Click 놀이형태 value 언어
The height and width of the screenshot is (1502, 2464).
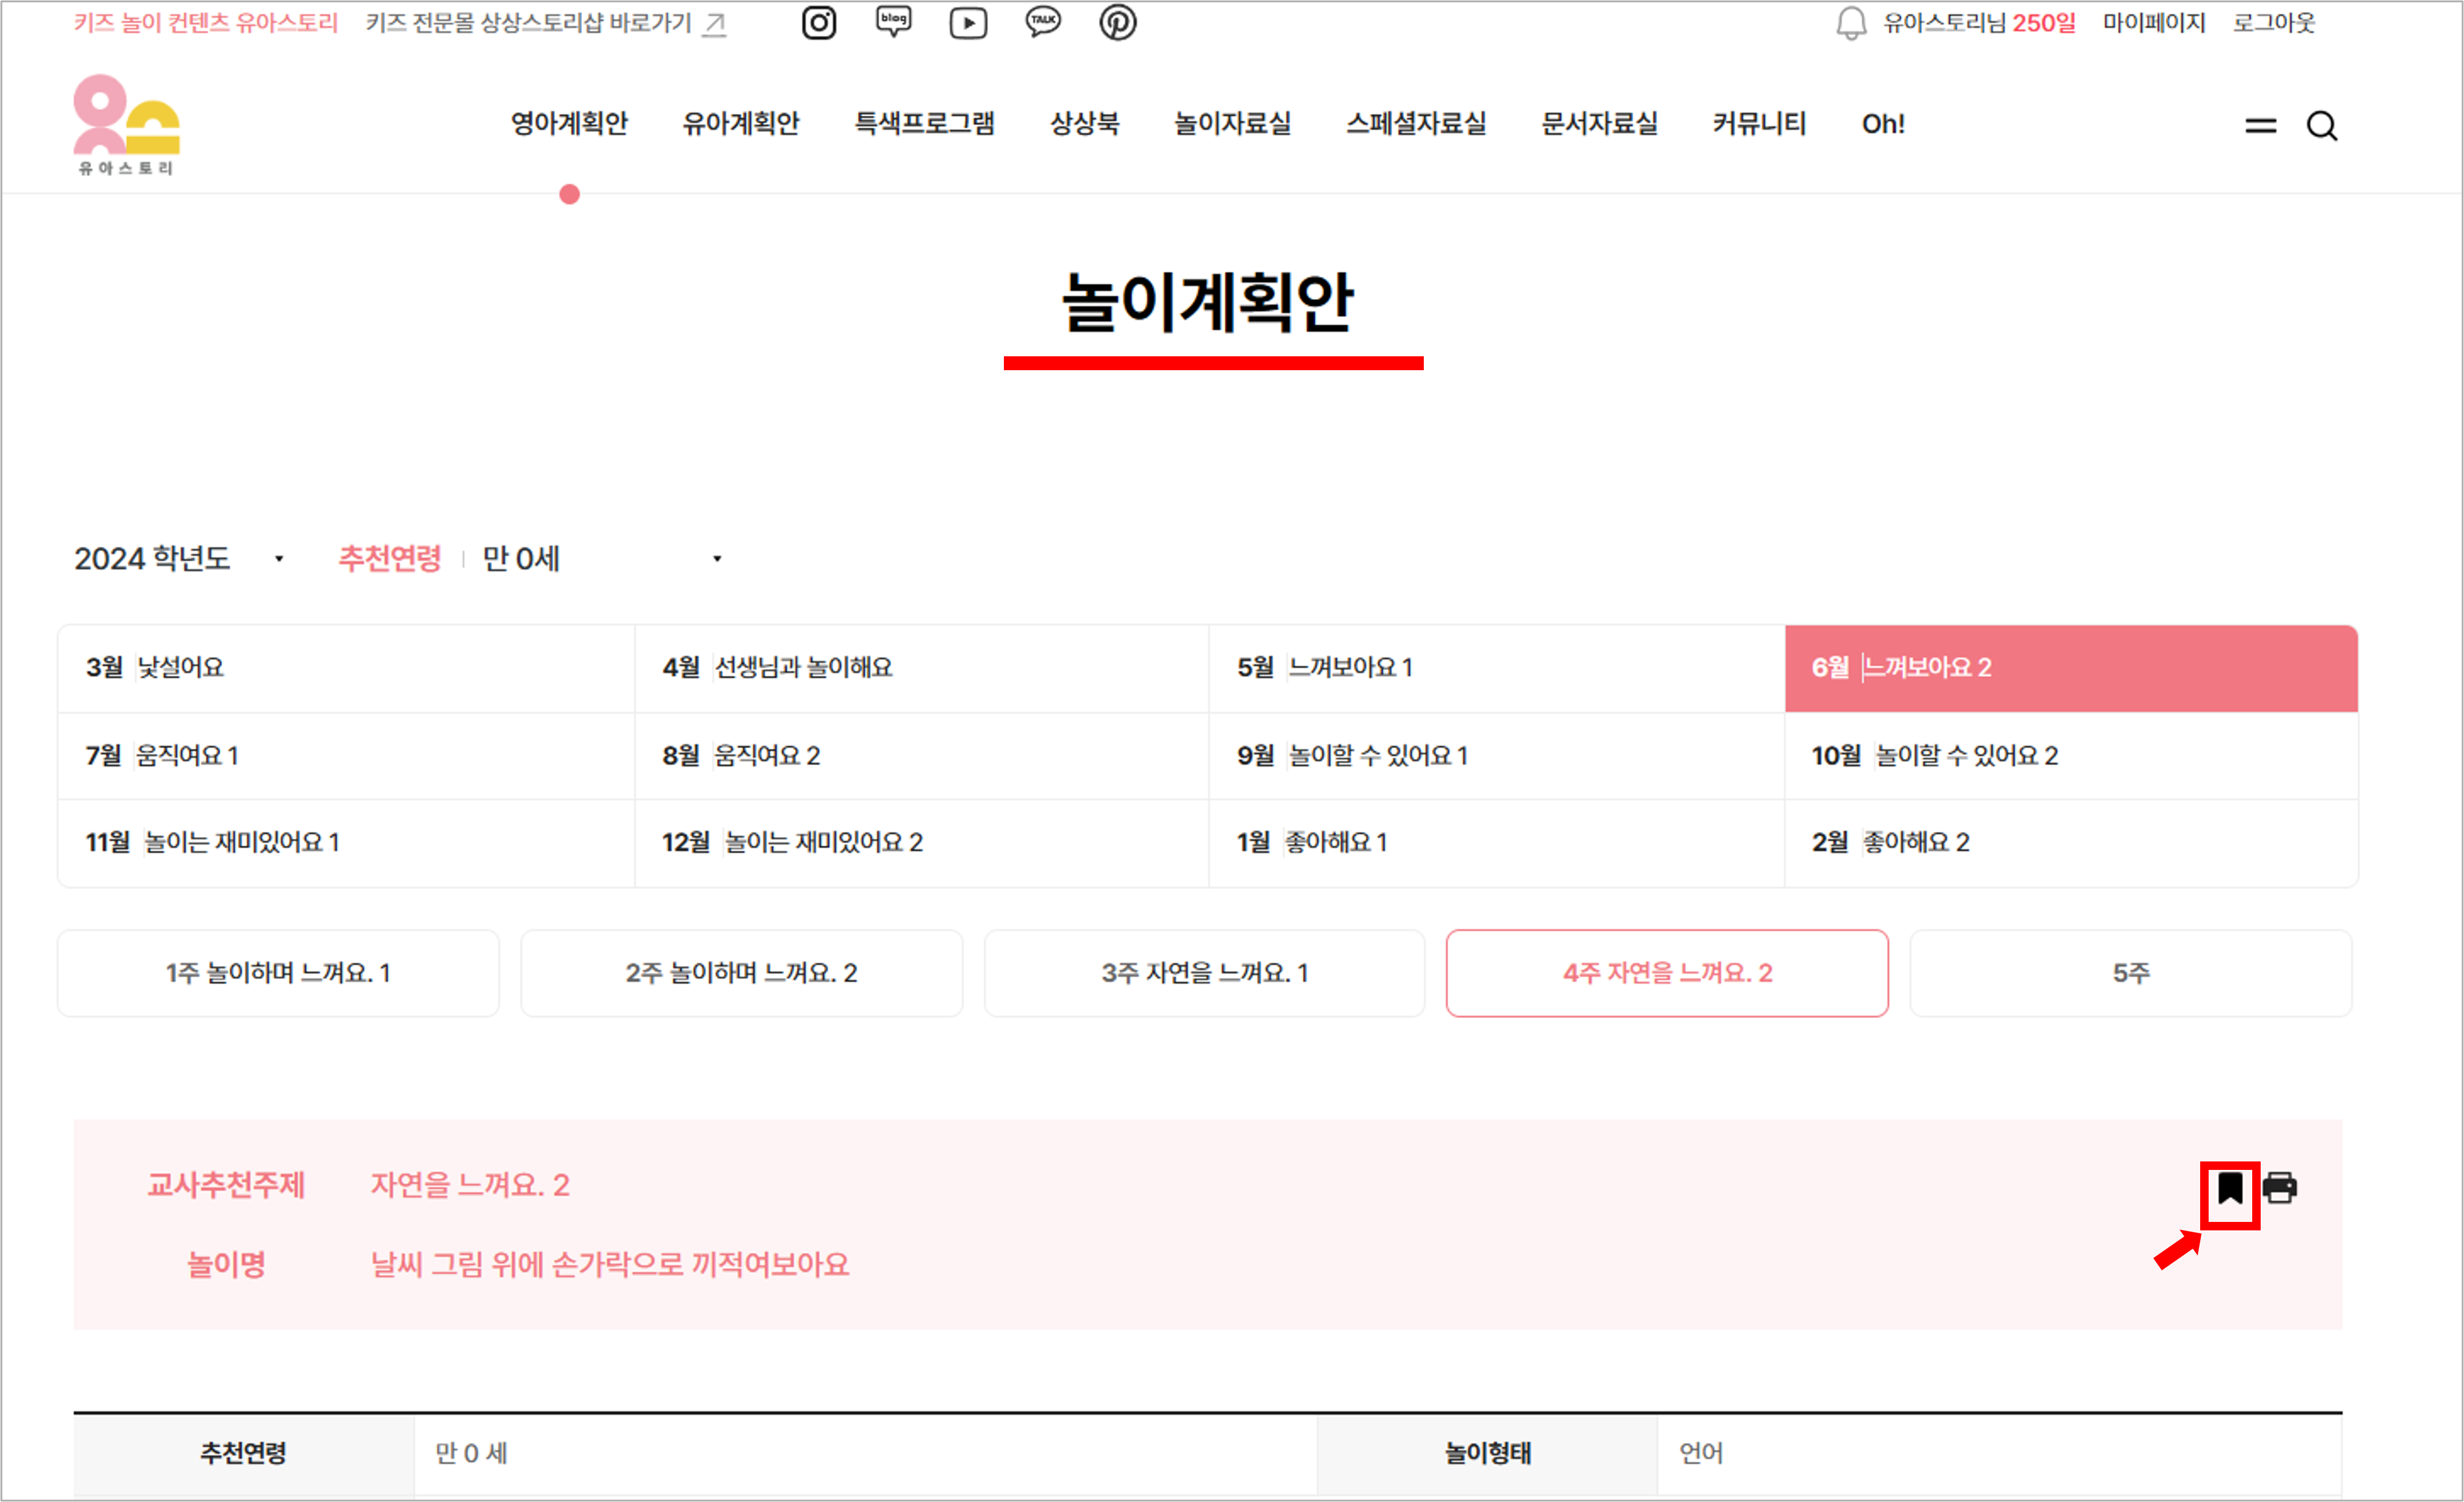[1701, 1453]
